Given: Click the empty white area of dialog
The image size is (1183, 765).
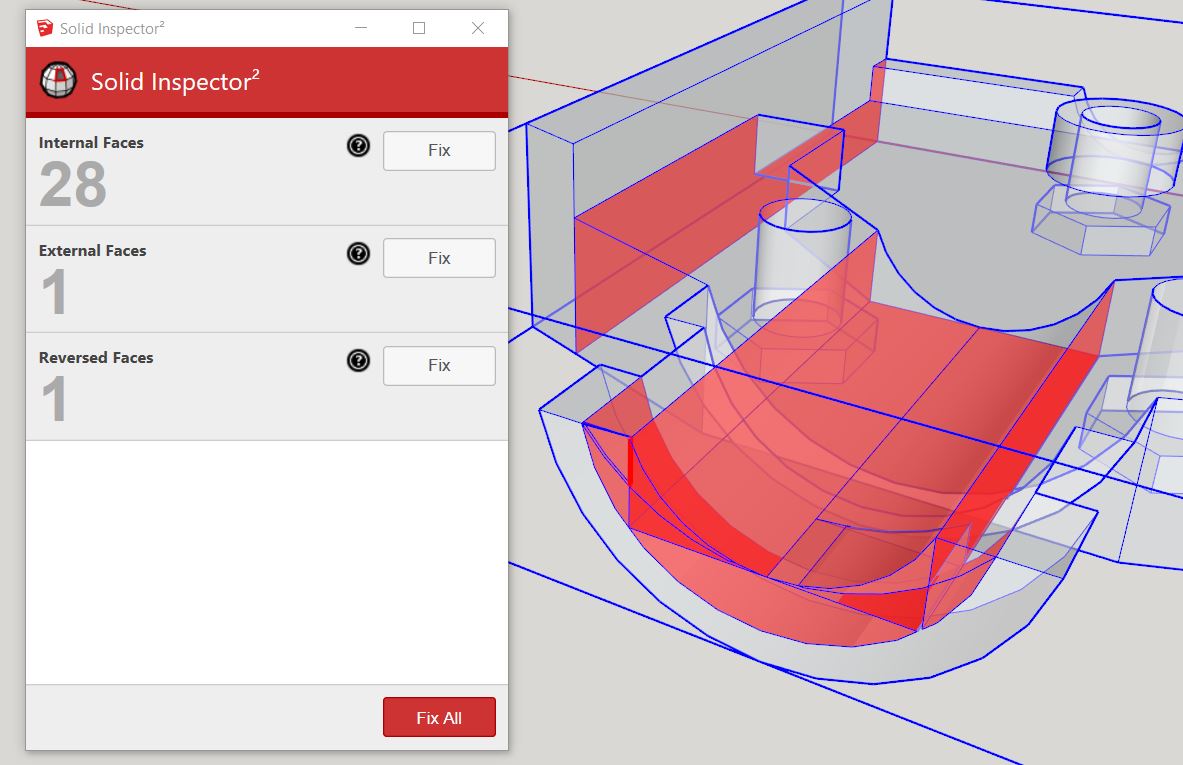Looking at the screenshot, I should (x=266, y=560).
